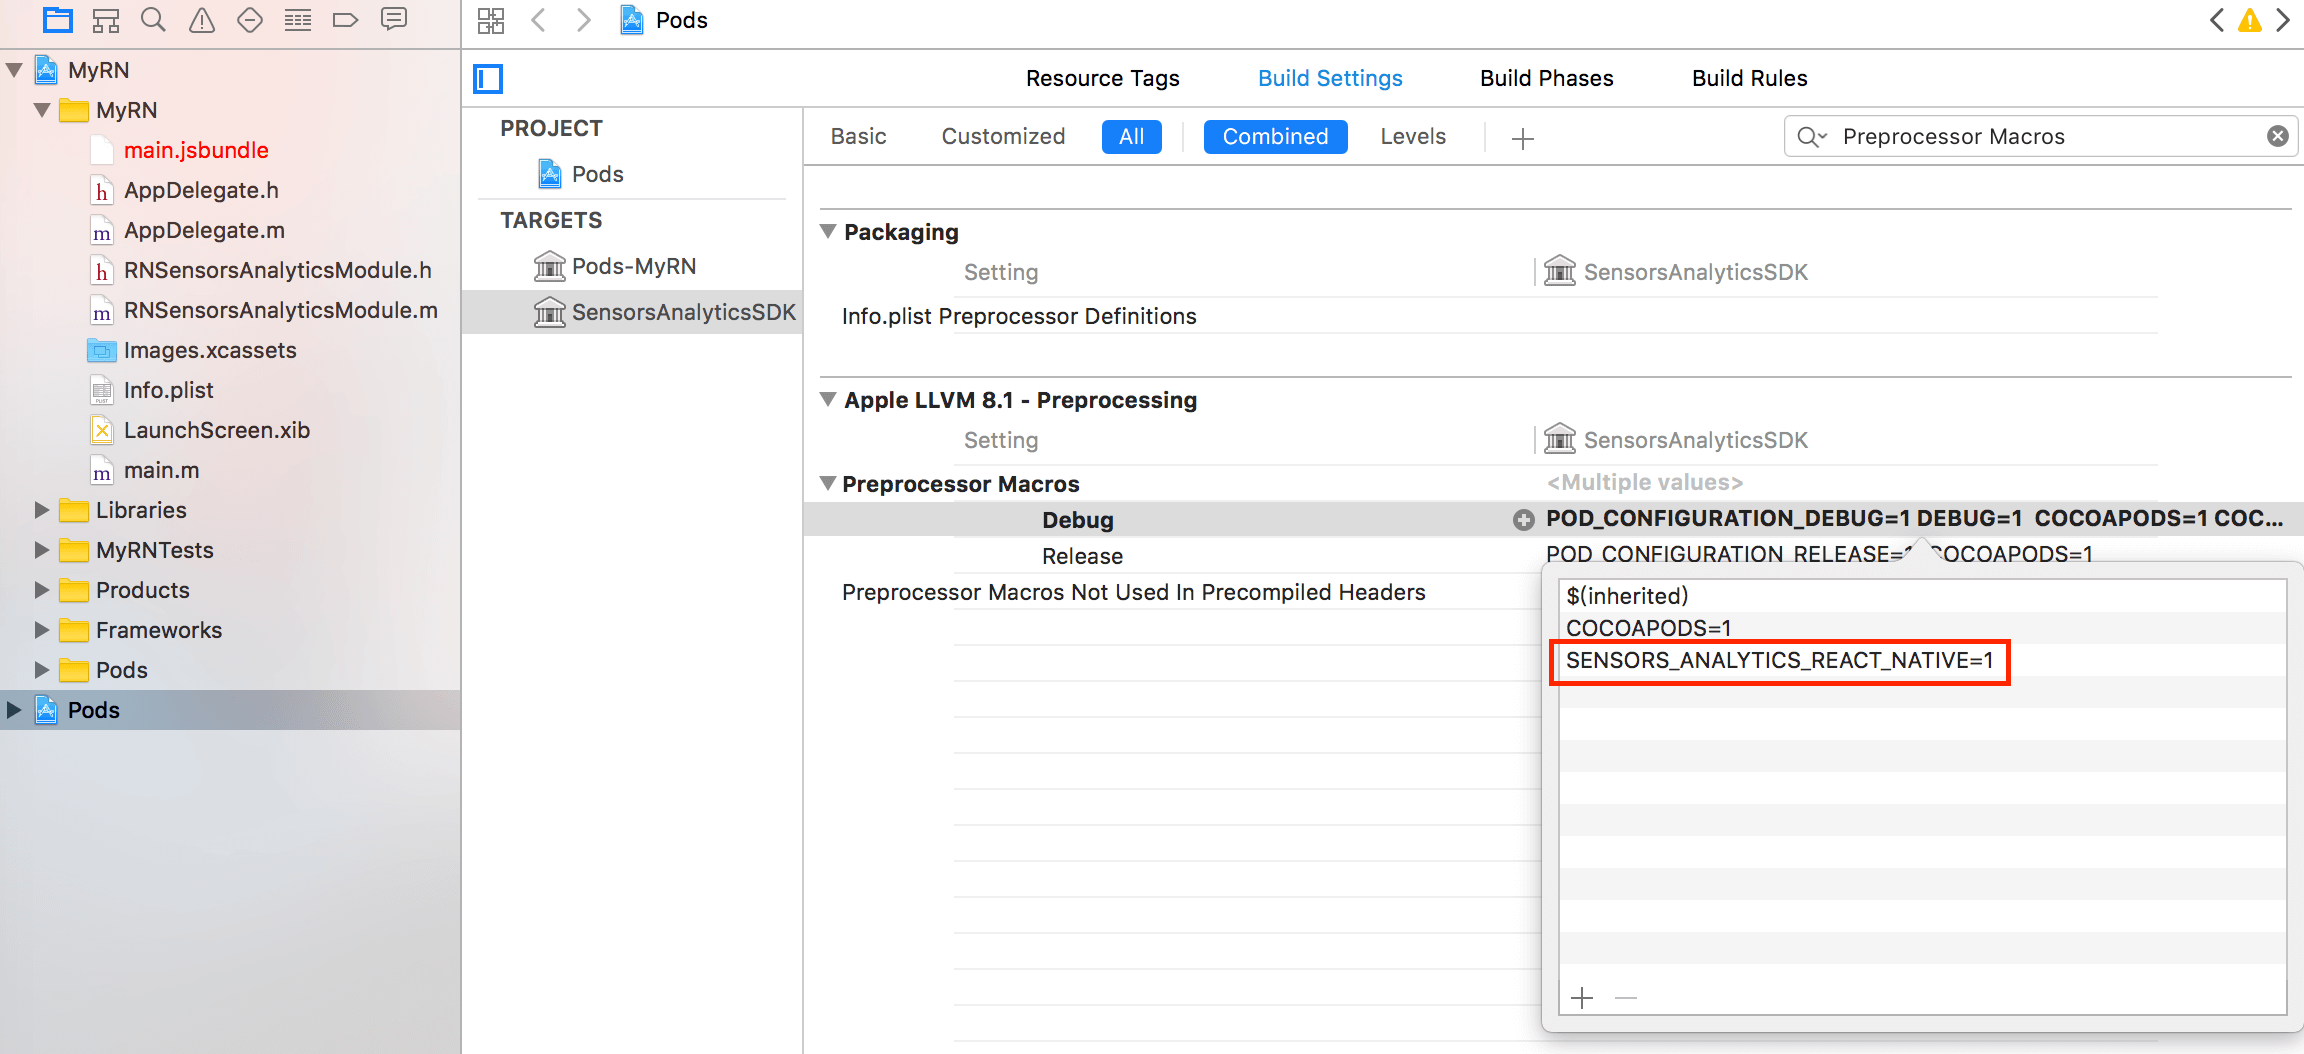Viewport: 2304px width, 1054px height.
Task: Select the Levels view mode
Action: (x=1413, y=136)
